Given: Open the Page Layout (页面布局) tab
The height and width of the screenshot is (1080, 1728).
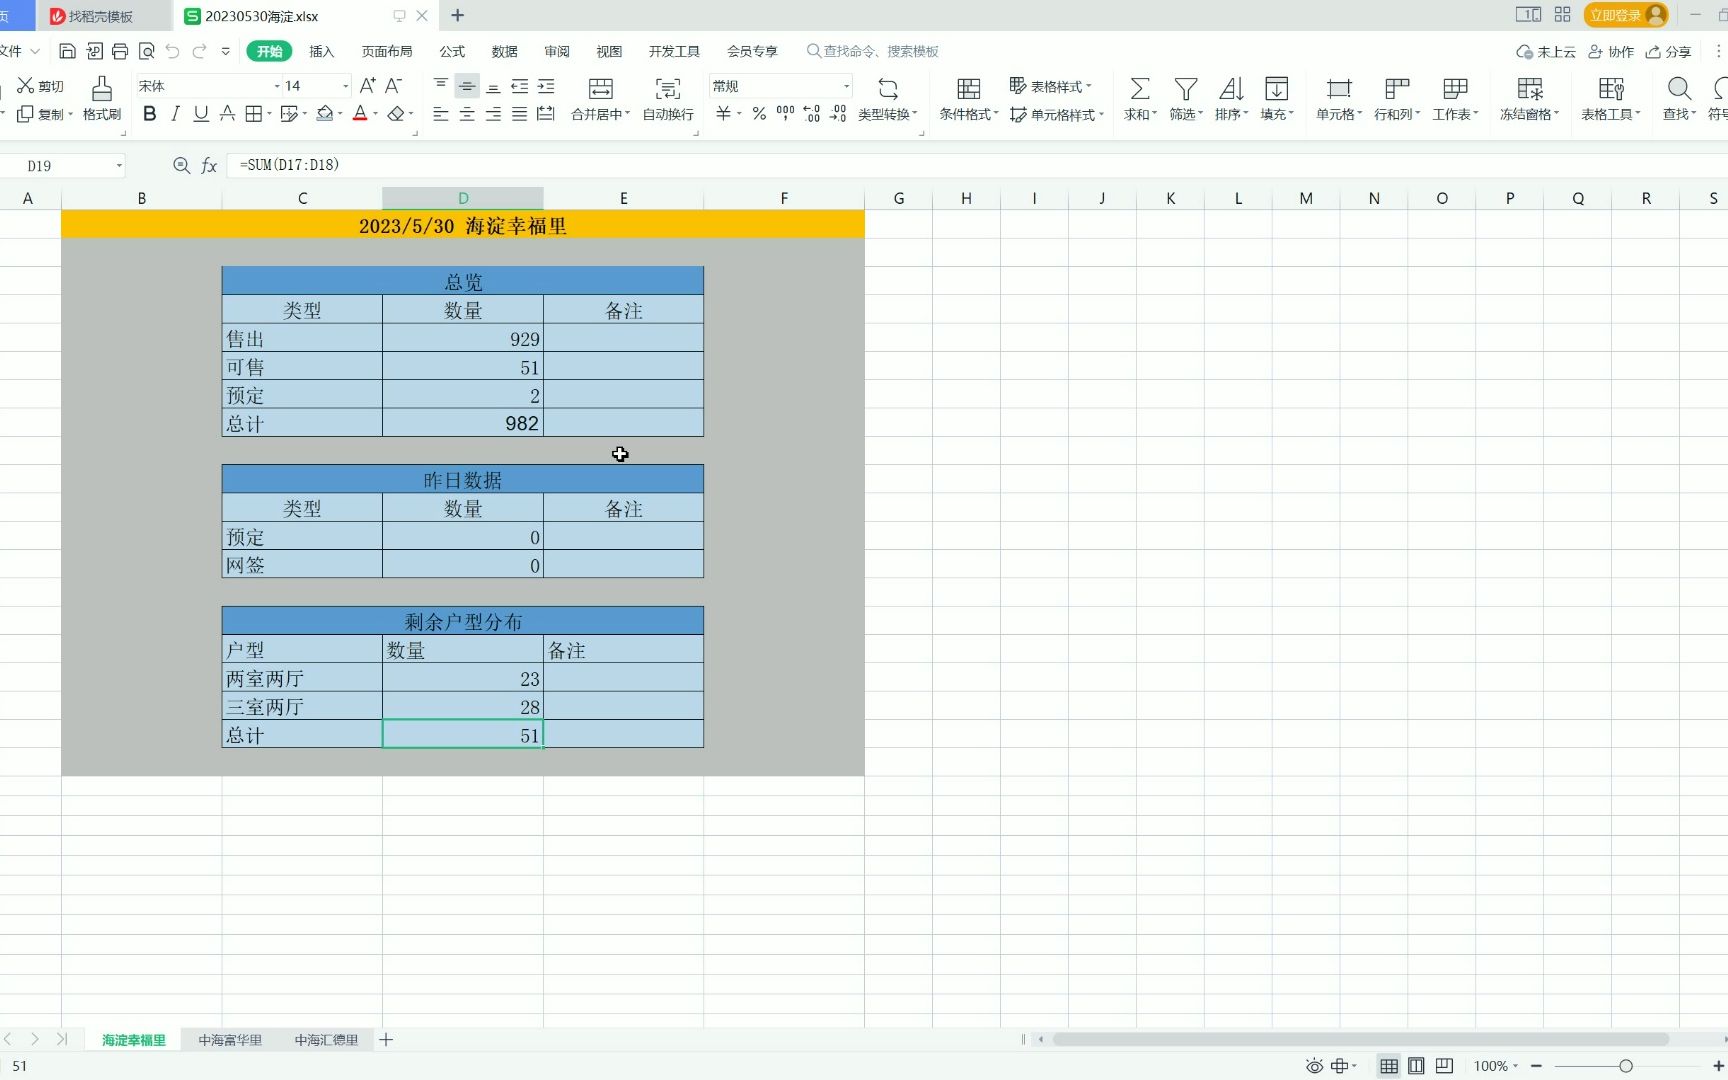Looking at the screenshot, I should (387, 51).
